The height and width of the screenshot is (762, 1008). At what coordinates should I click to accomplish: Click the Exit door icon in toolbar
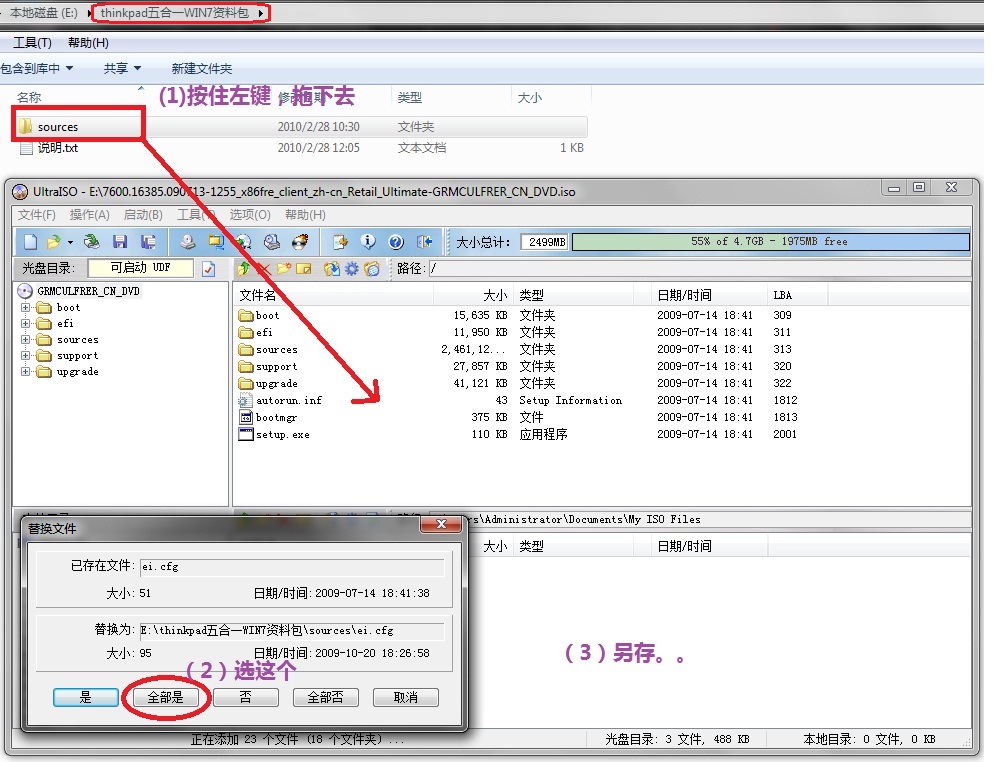point(424,242)
